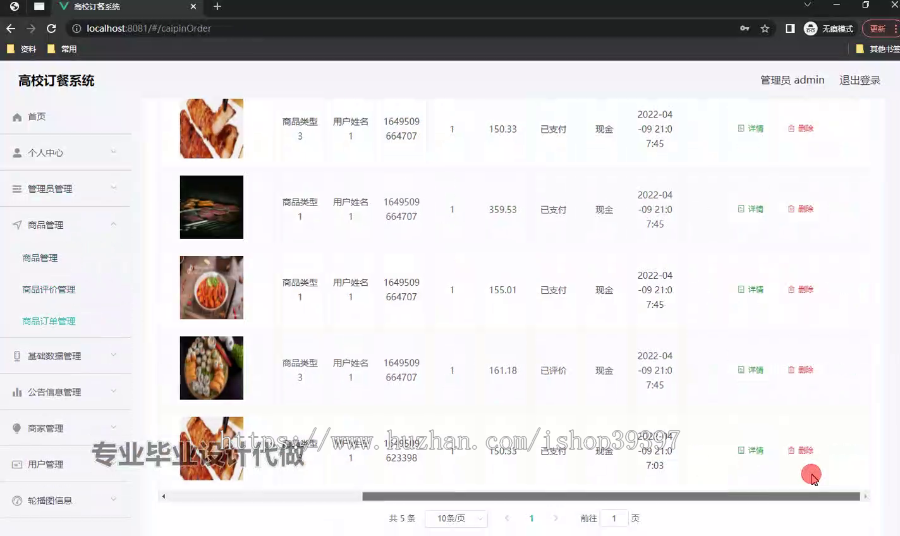Image resolution: width=900 pixels, height=536 pixels.
Task: Open the 其他书签 bookmarks folder
Action: pyautogui.click(x=878, y=49)
